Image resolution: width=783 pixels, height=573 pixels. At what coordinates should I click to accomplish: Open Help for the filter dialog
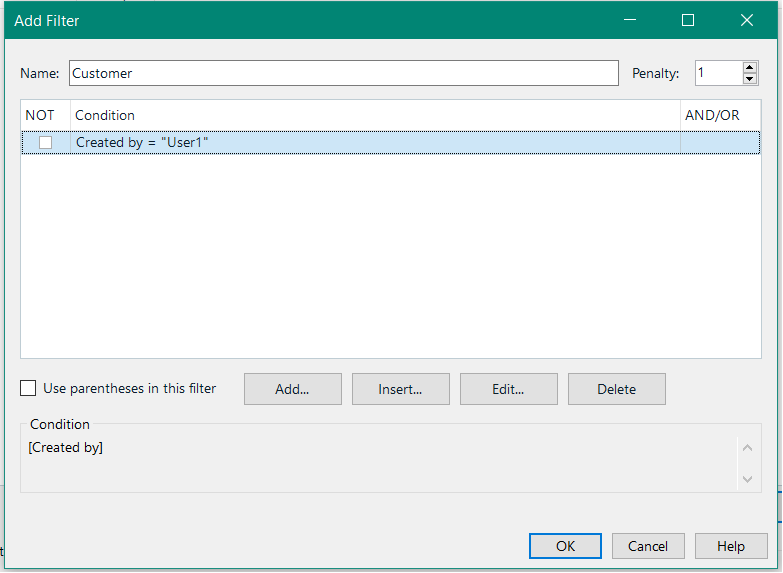click(730, 546)
